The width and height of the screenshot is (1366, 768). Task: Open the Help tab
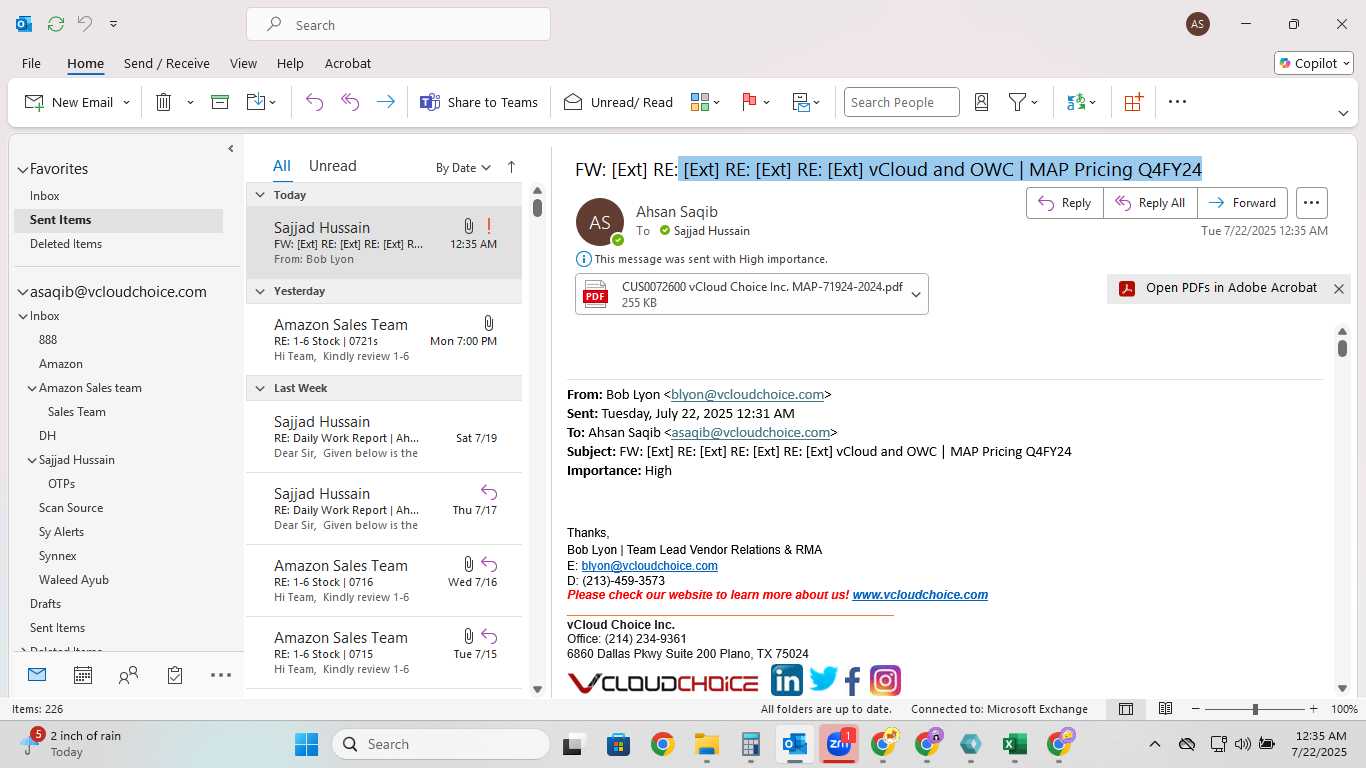click(290, 63)
